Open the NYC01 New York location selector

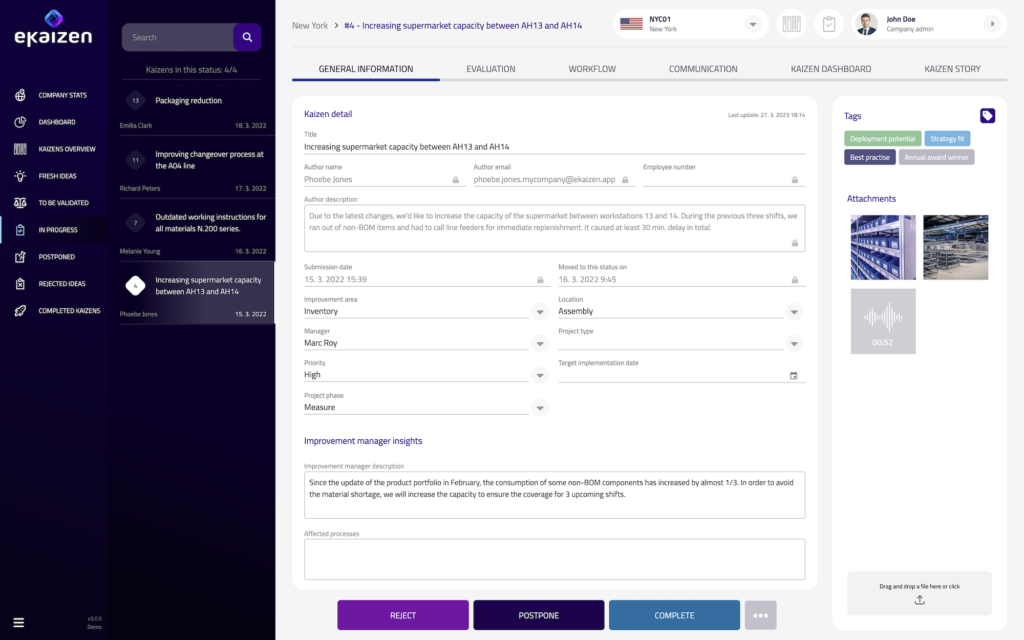click(x=691, y=24)
